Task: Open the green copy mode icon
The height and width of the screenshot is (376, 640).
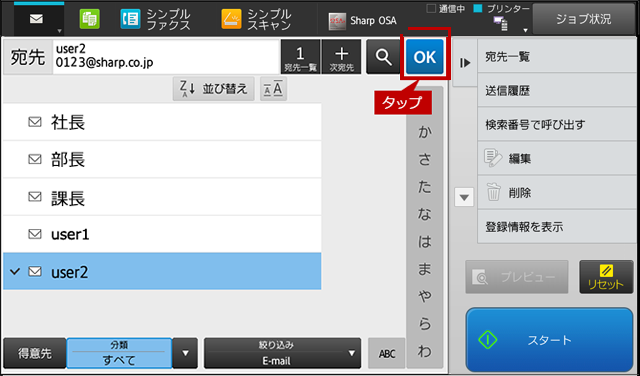Action: (x=89, y=19)
